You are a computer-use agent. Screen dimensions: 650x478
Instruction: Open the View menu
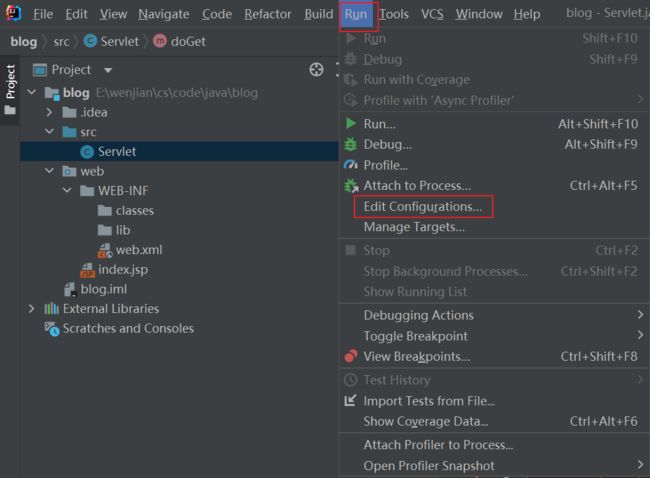click(x=113, y=14)
